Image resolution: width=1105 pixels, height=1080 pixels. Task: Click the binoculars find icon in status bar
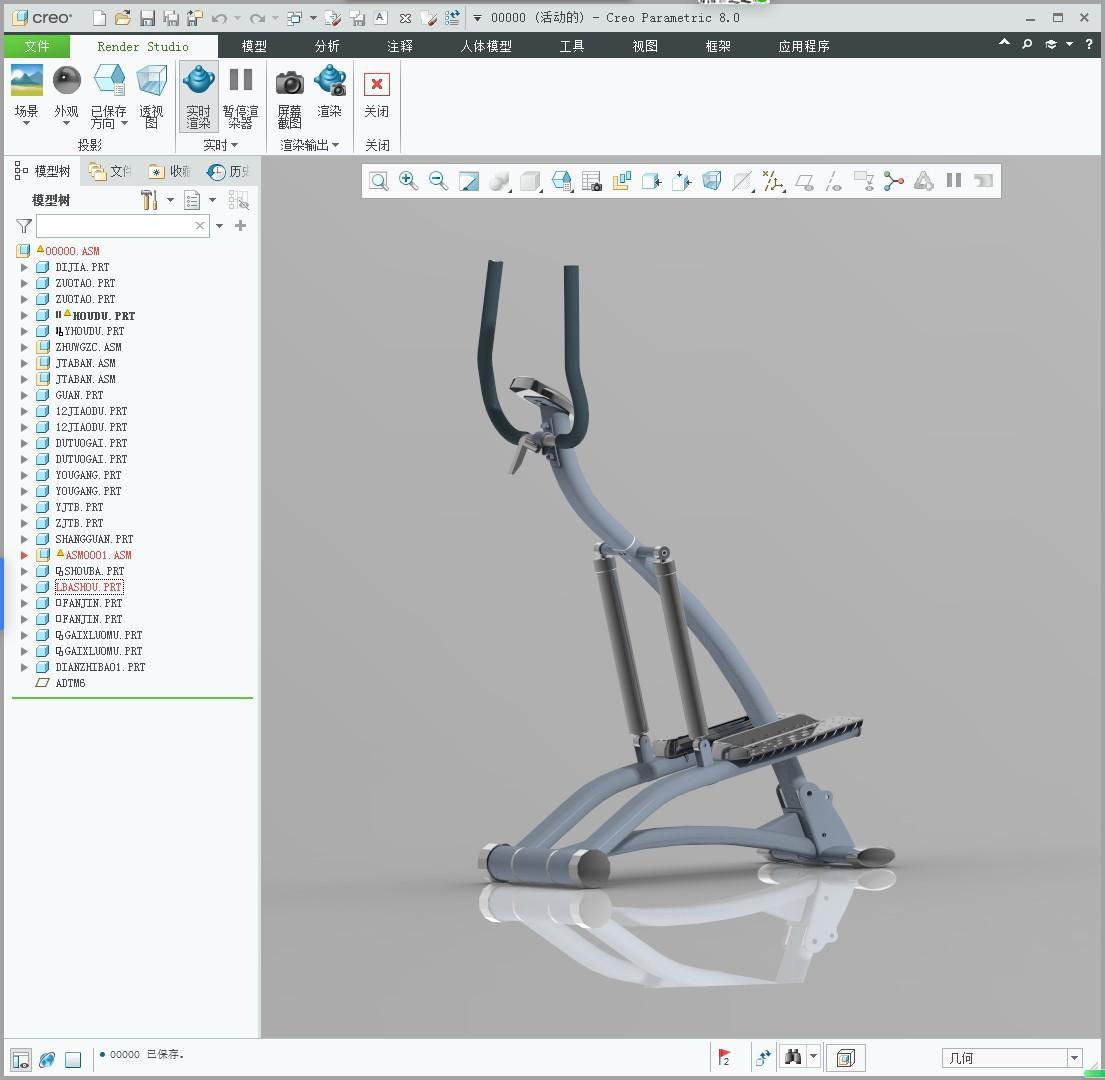793,1057
